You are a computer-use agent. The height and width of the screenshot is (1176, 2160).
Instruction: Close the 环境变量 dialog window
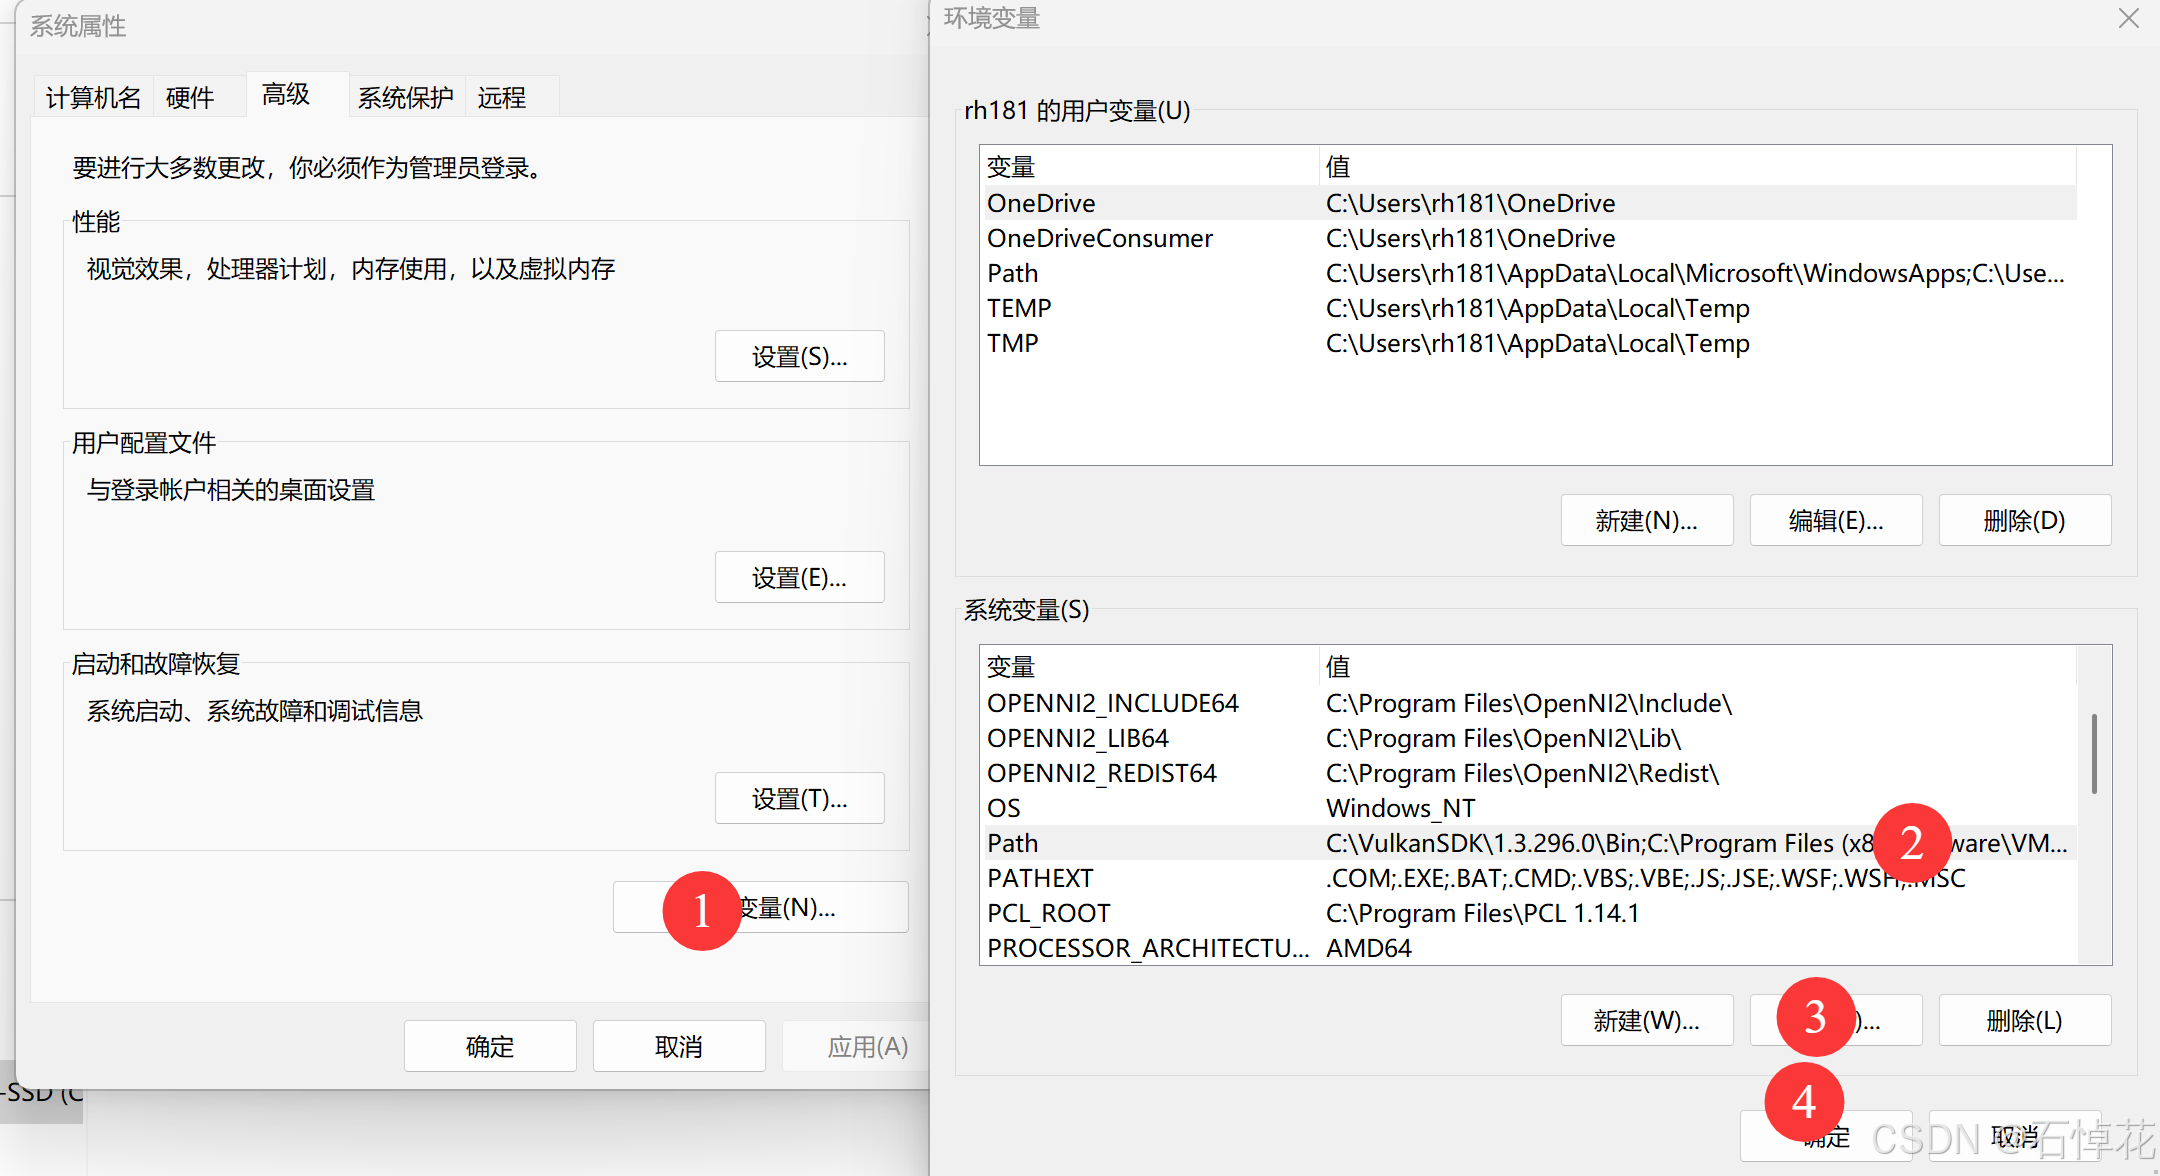(2128, 19)
